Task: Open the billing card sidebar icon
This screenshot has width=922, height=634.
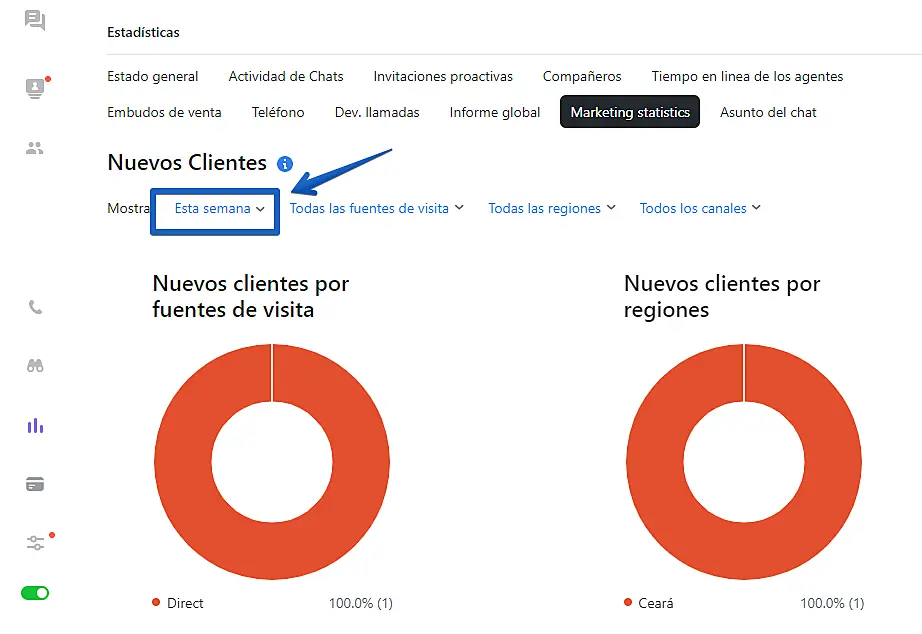Action: (x=35, y=485)
